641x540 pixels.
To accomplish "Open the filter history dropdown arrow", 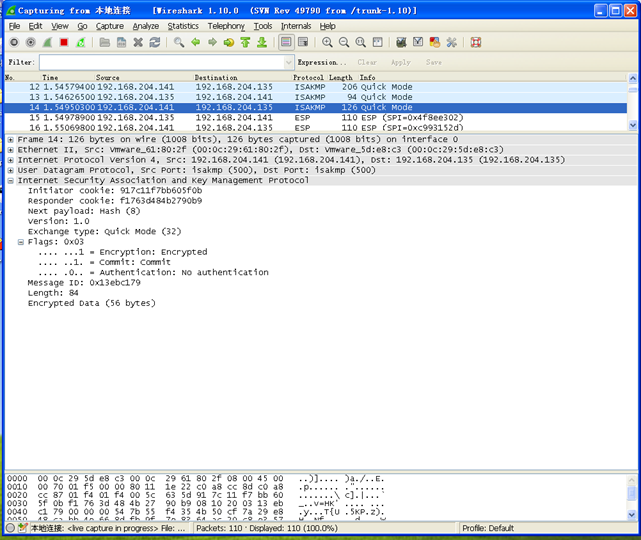I will [x=286, y=62].
